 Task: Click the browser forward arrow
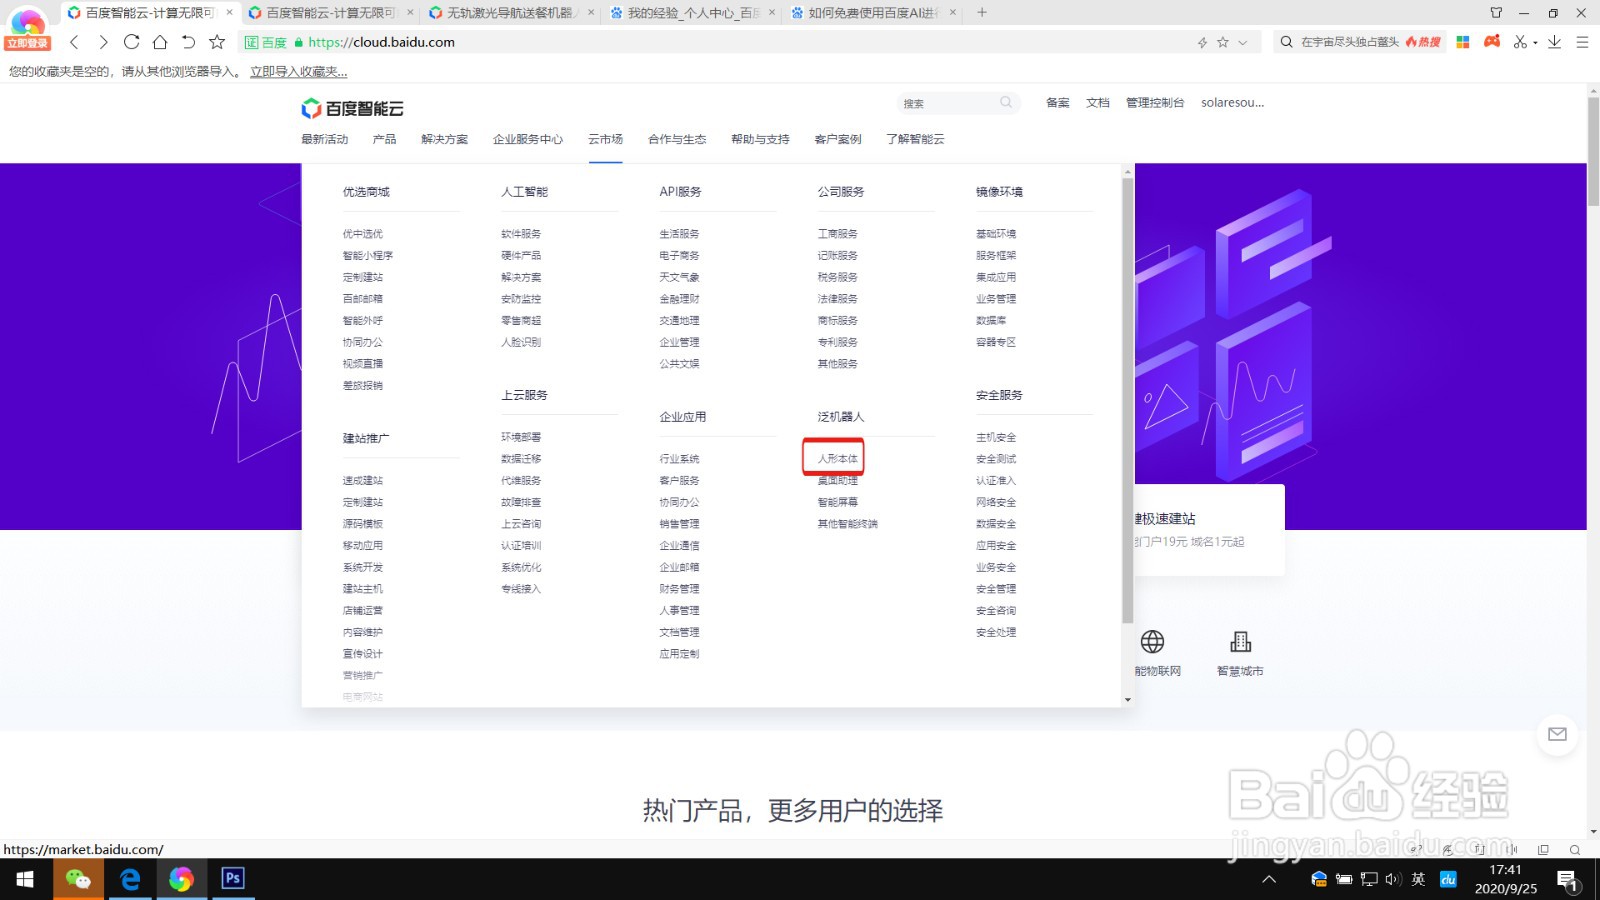pos(103,42)
